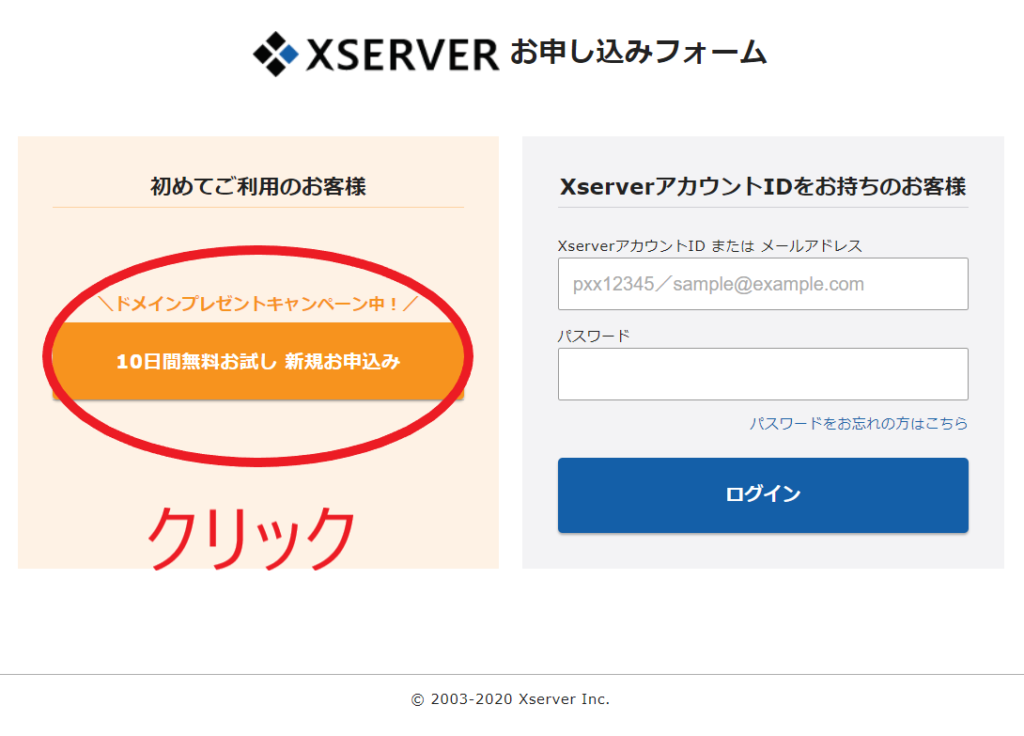Click the XserverアカウントID または メールアドレス label

(710, 246)
